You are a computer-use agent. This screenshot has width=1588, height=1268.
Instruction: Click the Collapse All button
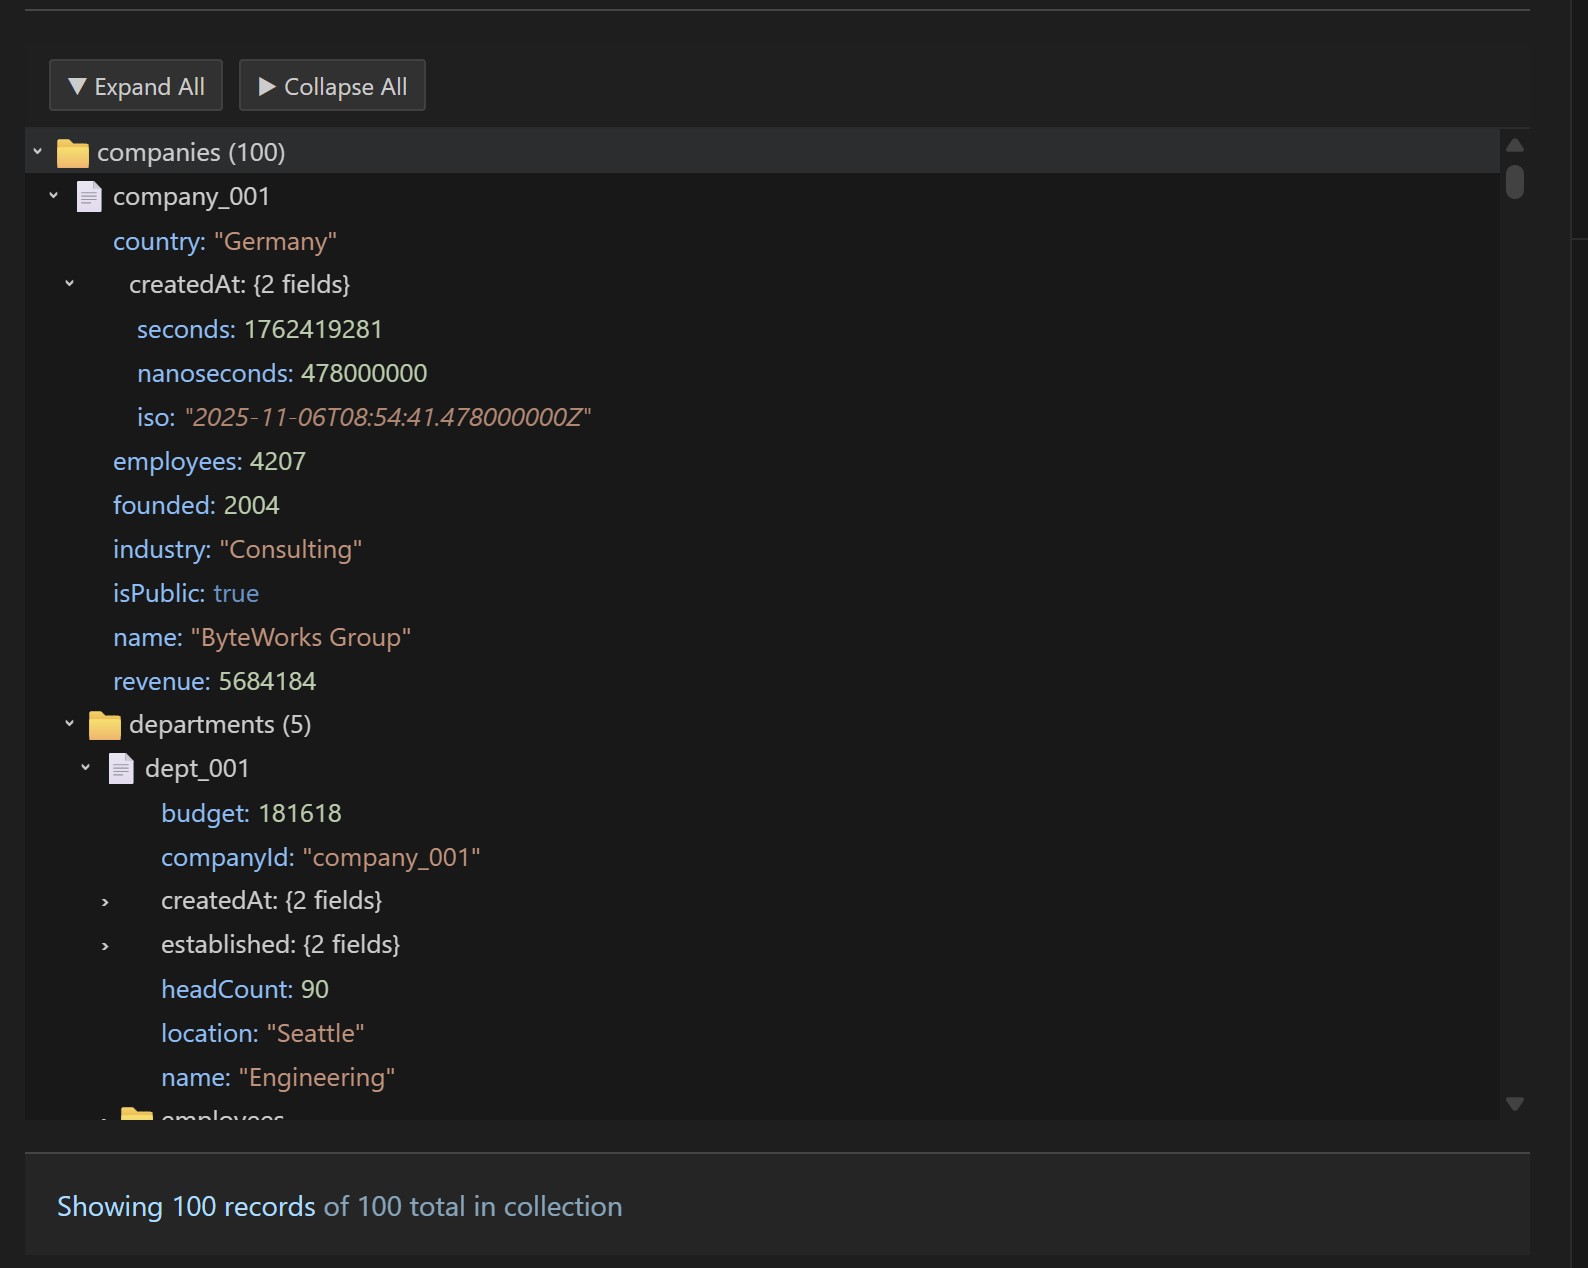pyautogui.click(x=332, y=86)
